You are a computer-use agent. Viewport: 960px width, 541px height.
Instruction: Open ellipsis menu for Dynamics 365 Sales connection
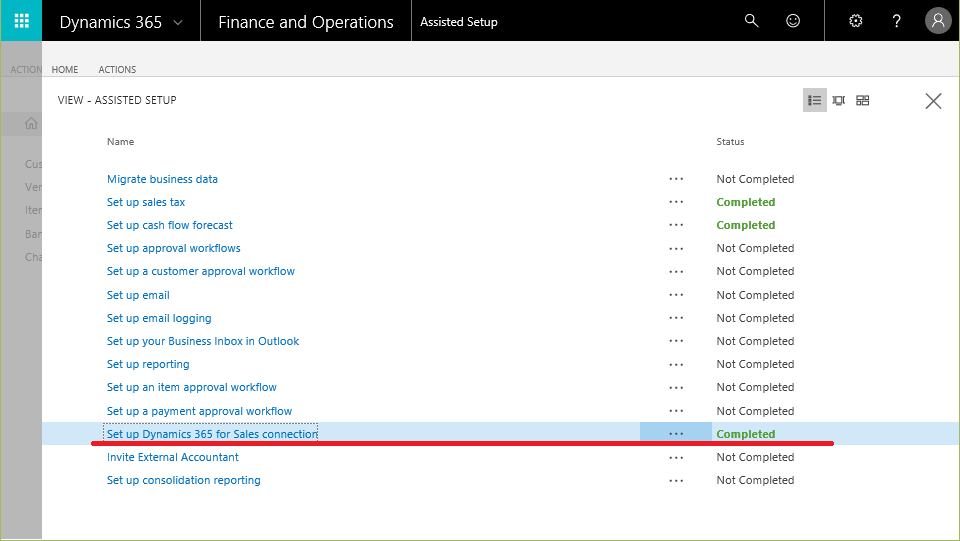(676, 433)
